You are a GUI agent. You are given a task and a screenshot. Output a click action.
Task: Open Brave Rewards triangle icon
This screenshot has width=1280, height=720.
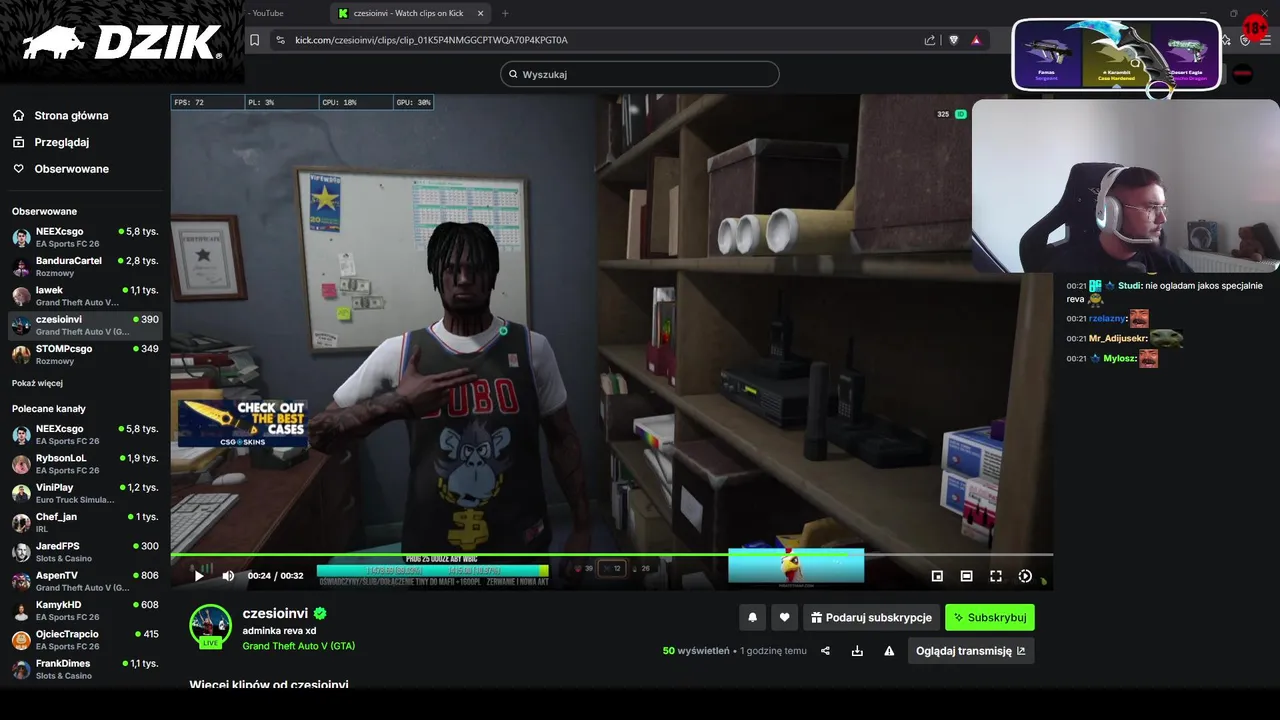click(976, 40)
